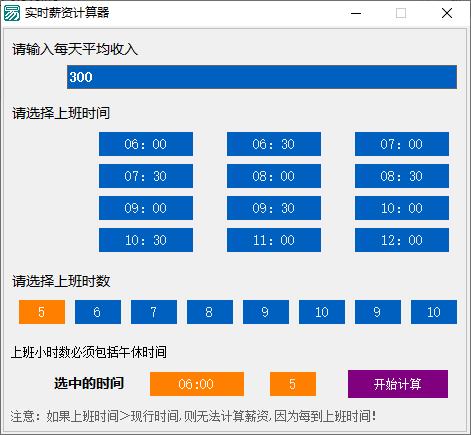Pick the 07:00 start time option
This screenshot has width=471, height=435.
pyautogui.click(x=402, y=144)
